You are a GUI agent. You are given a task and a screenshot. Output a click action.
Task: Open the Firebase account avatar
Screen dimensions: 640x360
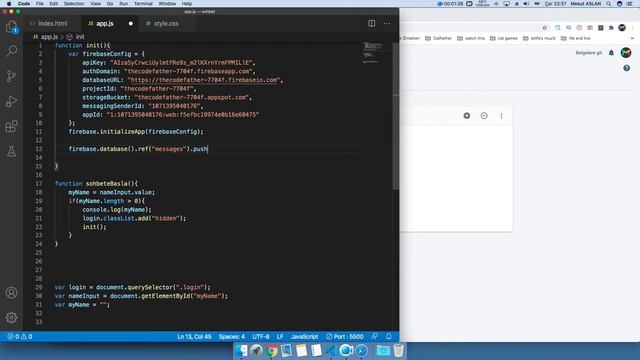pyautogui.click(x=626, y=52)
